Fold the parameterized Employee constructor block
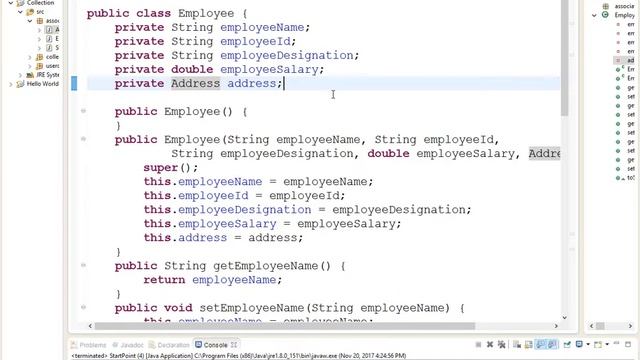Viewport: 640px width, 360px height. [x=83, y=139]
